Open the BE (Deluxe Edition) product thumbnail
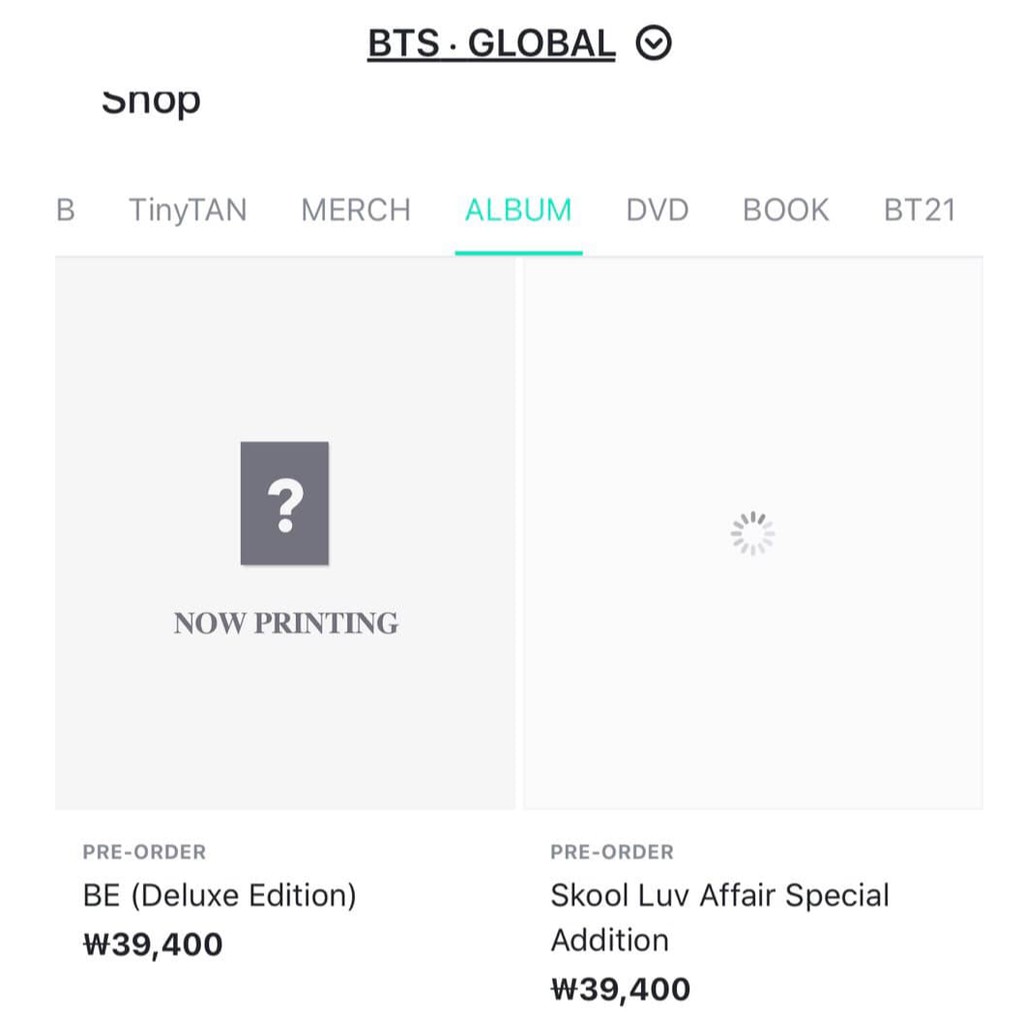1024x1024 pixels. coord(285,534)
